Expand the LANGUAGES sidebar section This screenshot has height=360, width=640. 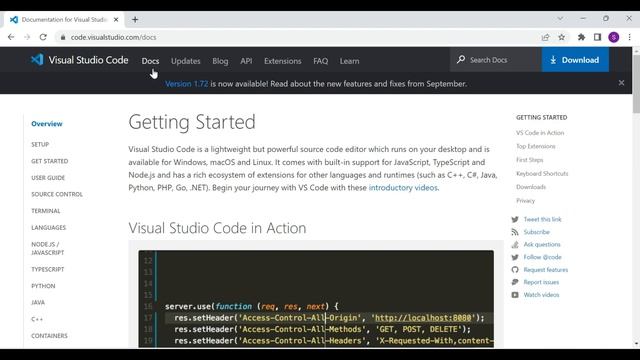[49, 228]
